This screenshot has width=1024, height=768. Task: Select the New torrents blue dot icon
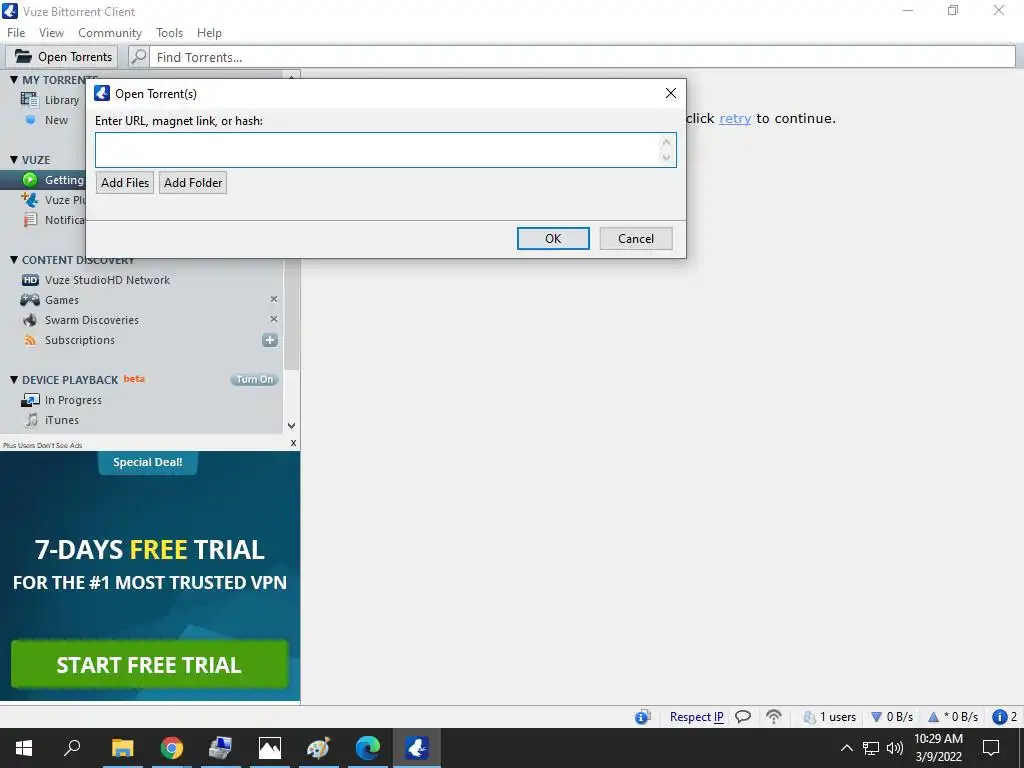click(x=30, y=120)
